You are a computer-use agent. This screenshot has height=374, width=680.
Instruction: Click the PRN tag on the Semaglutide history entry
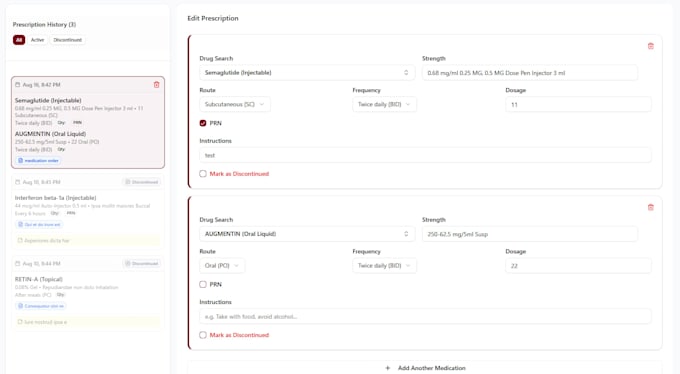(77, 123)
